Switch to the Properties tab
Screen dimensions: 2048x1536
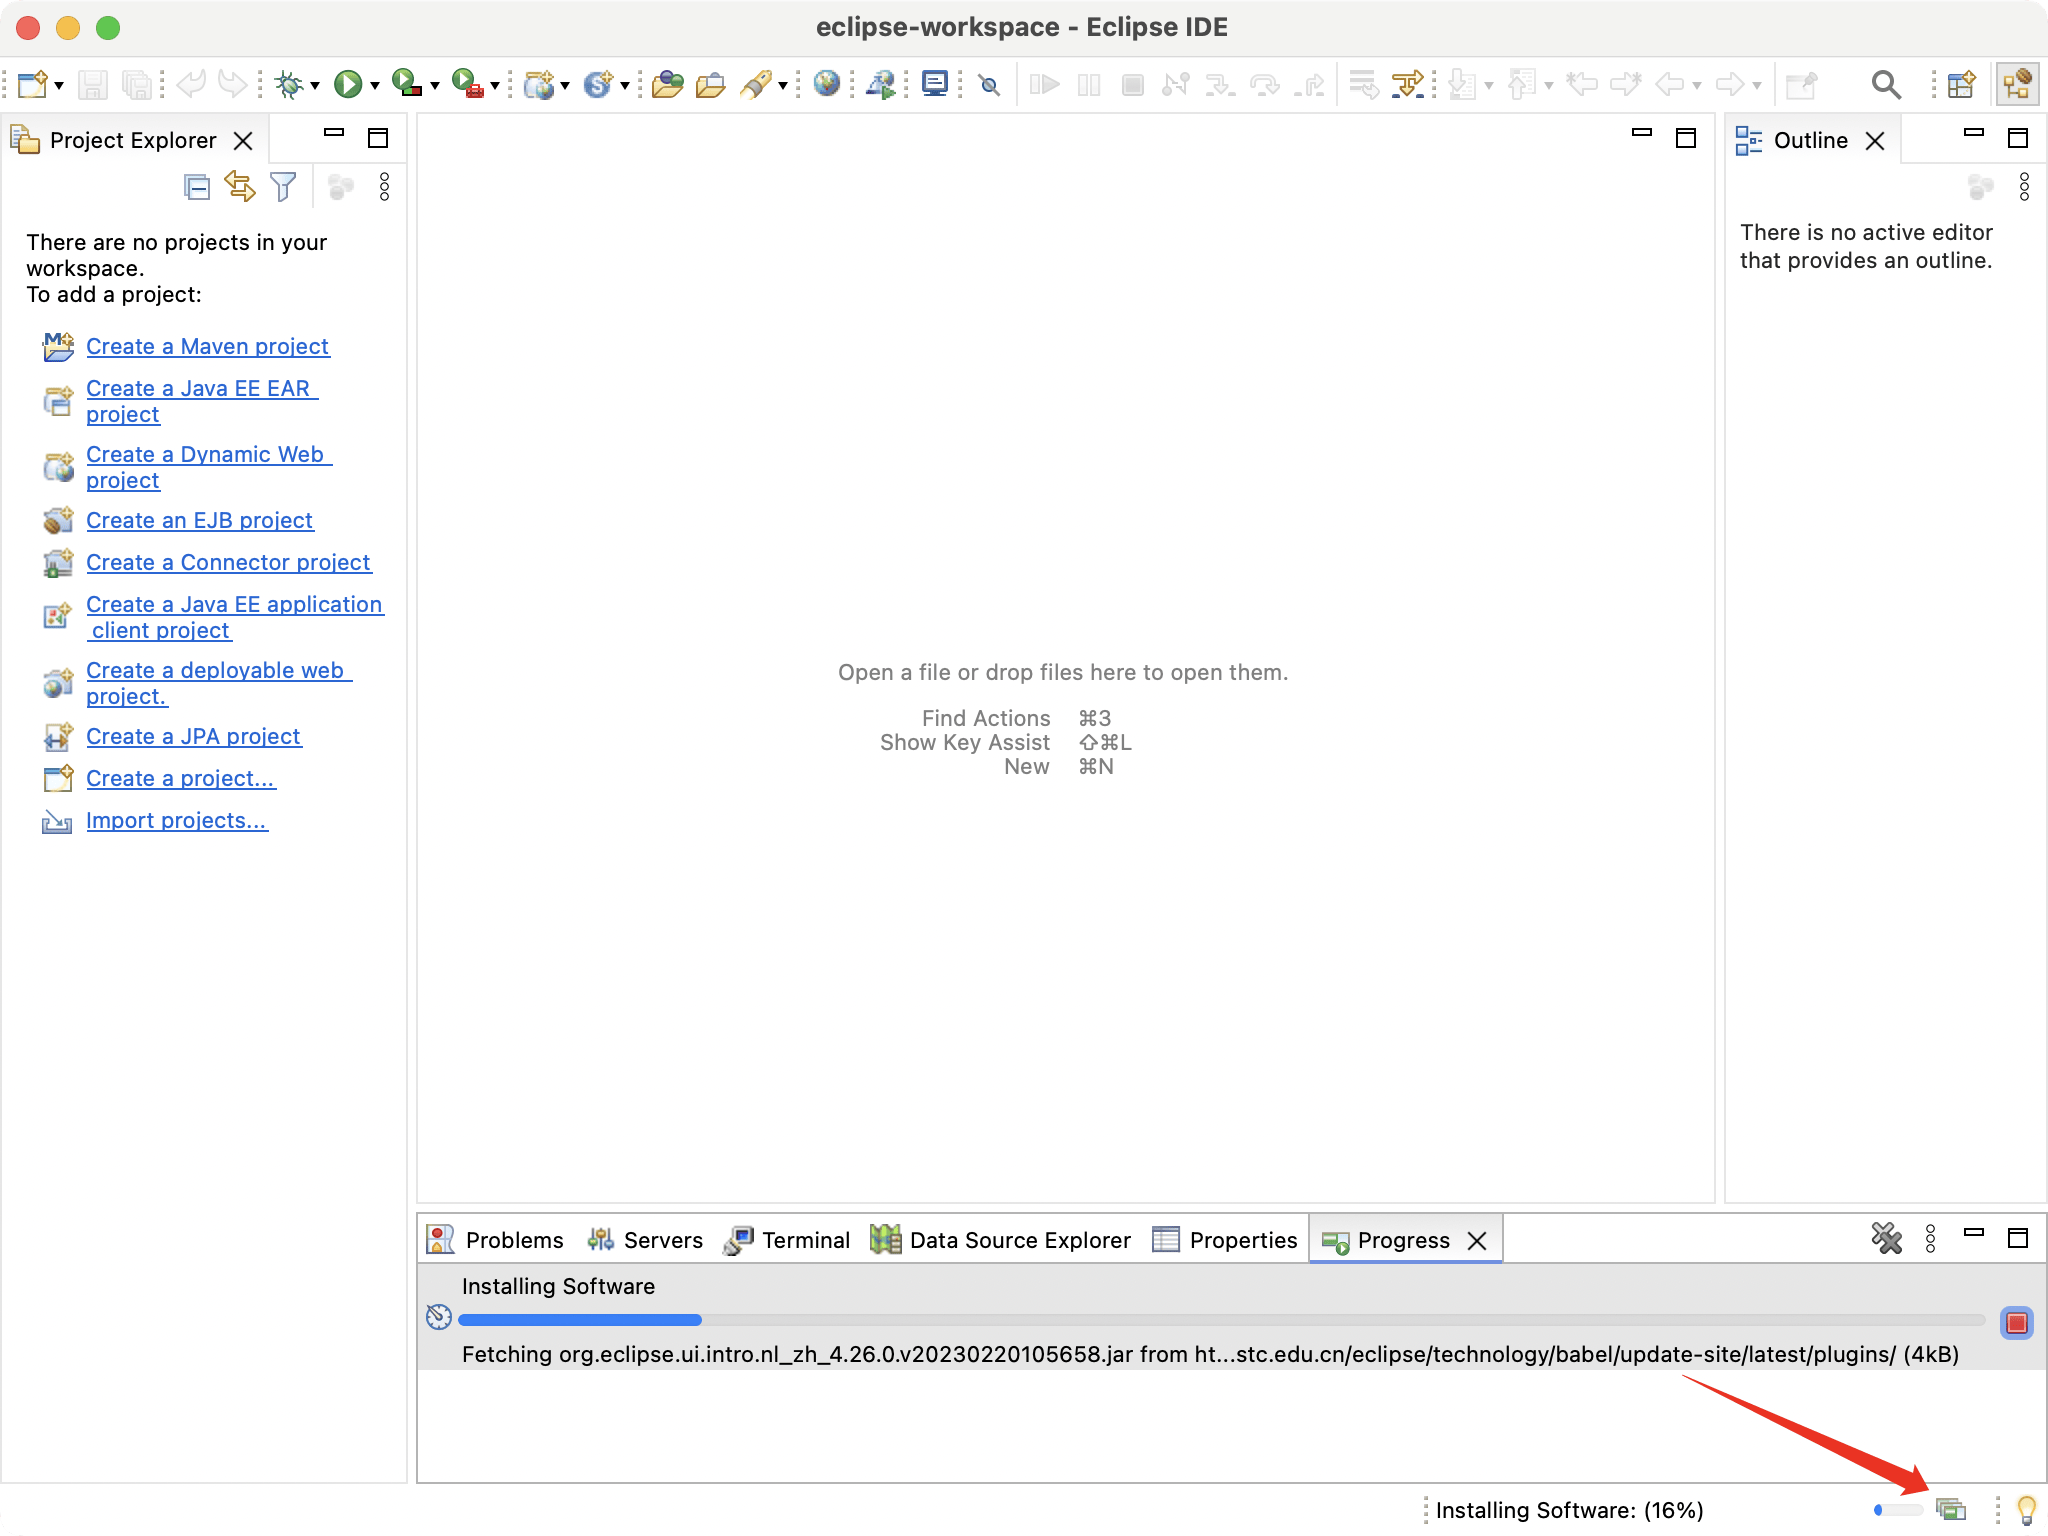(1225, 1240)
